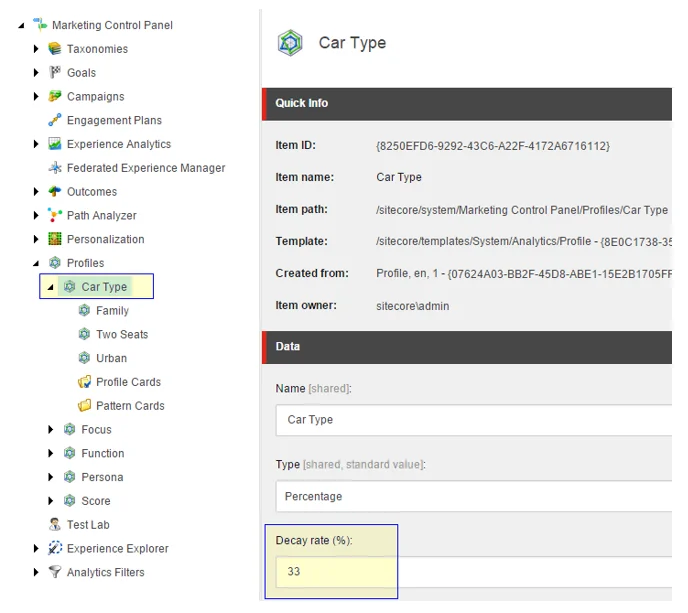Expand the Outcomes node
688x613 pixels.
pyautogui.click(x=36, y=191)
